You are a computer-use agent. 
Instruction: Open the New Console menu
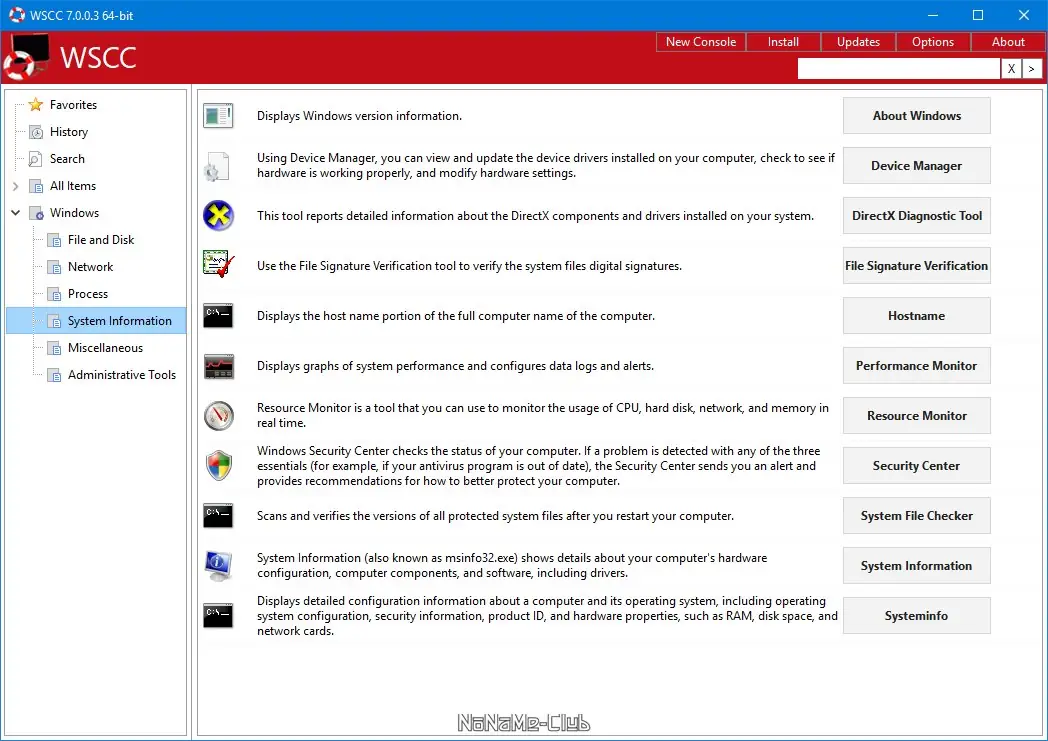pos(700,41)
